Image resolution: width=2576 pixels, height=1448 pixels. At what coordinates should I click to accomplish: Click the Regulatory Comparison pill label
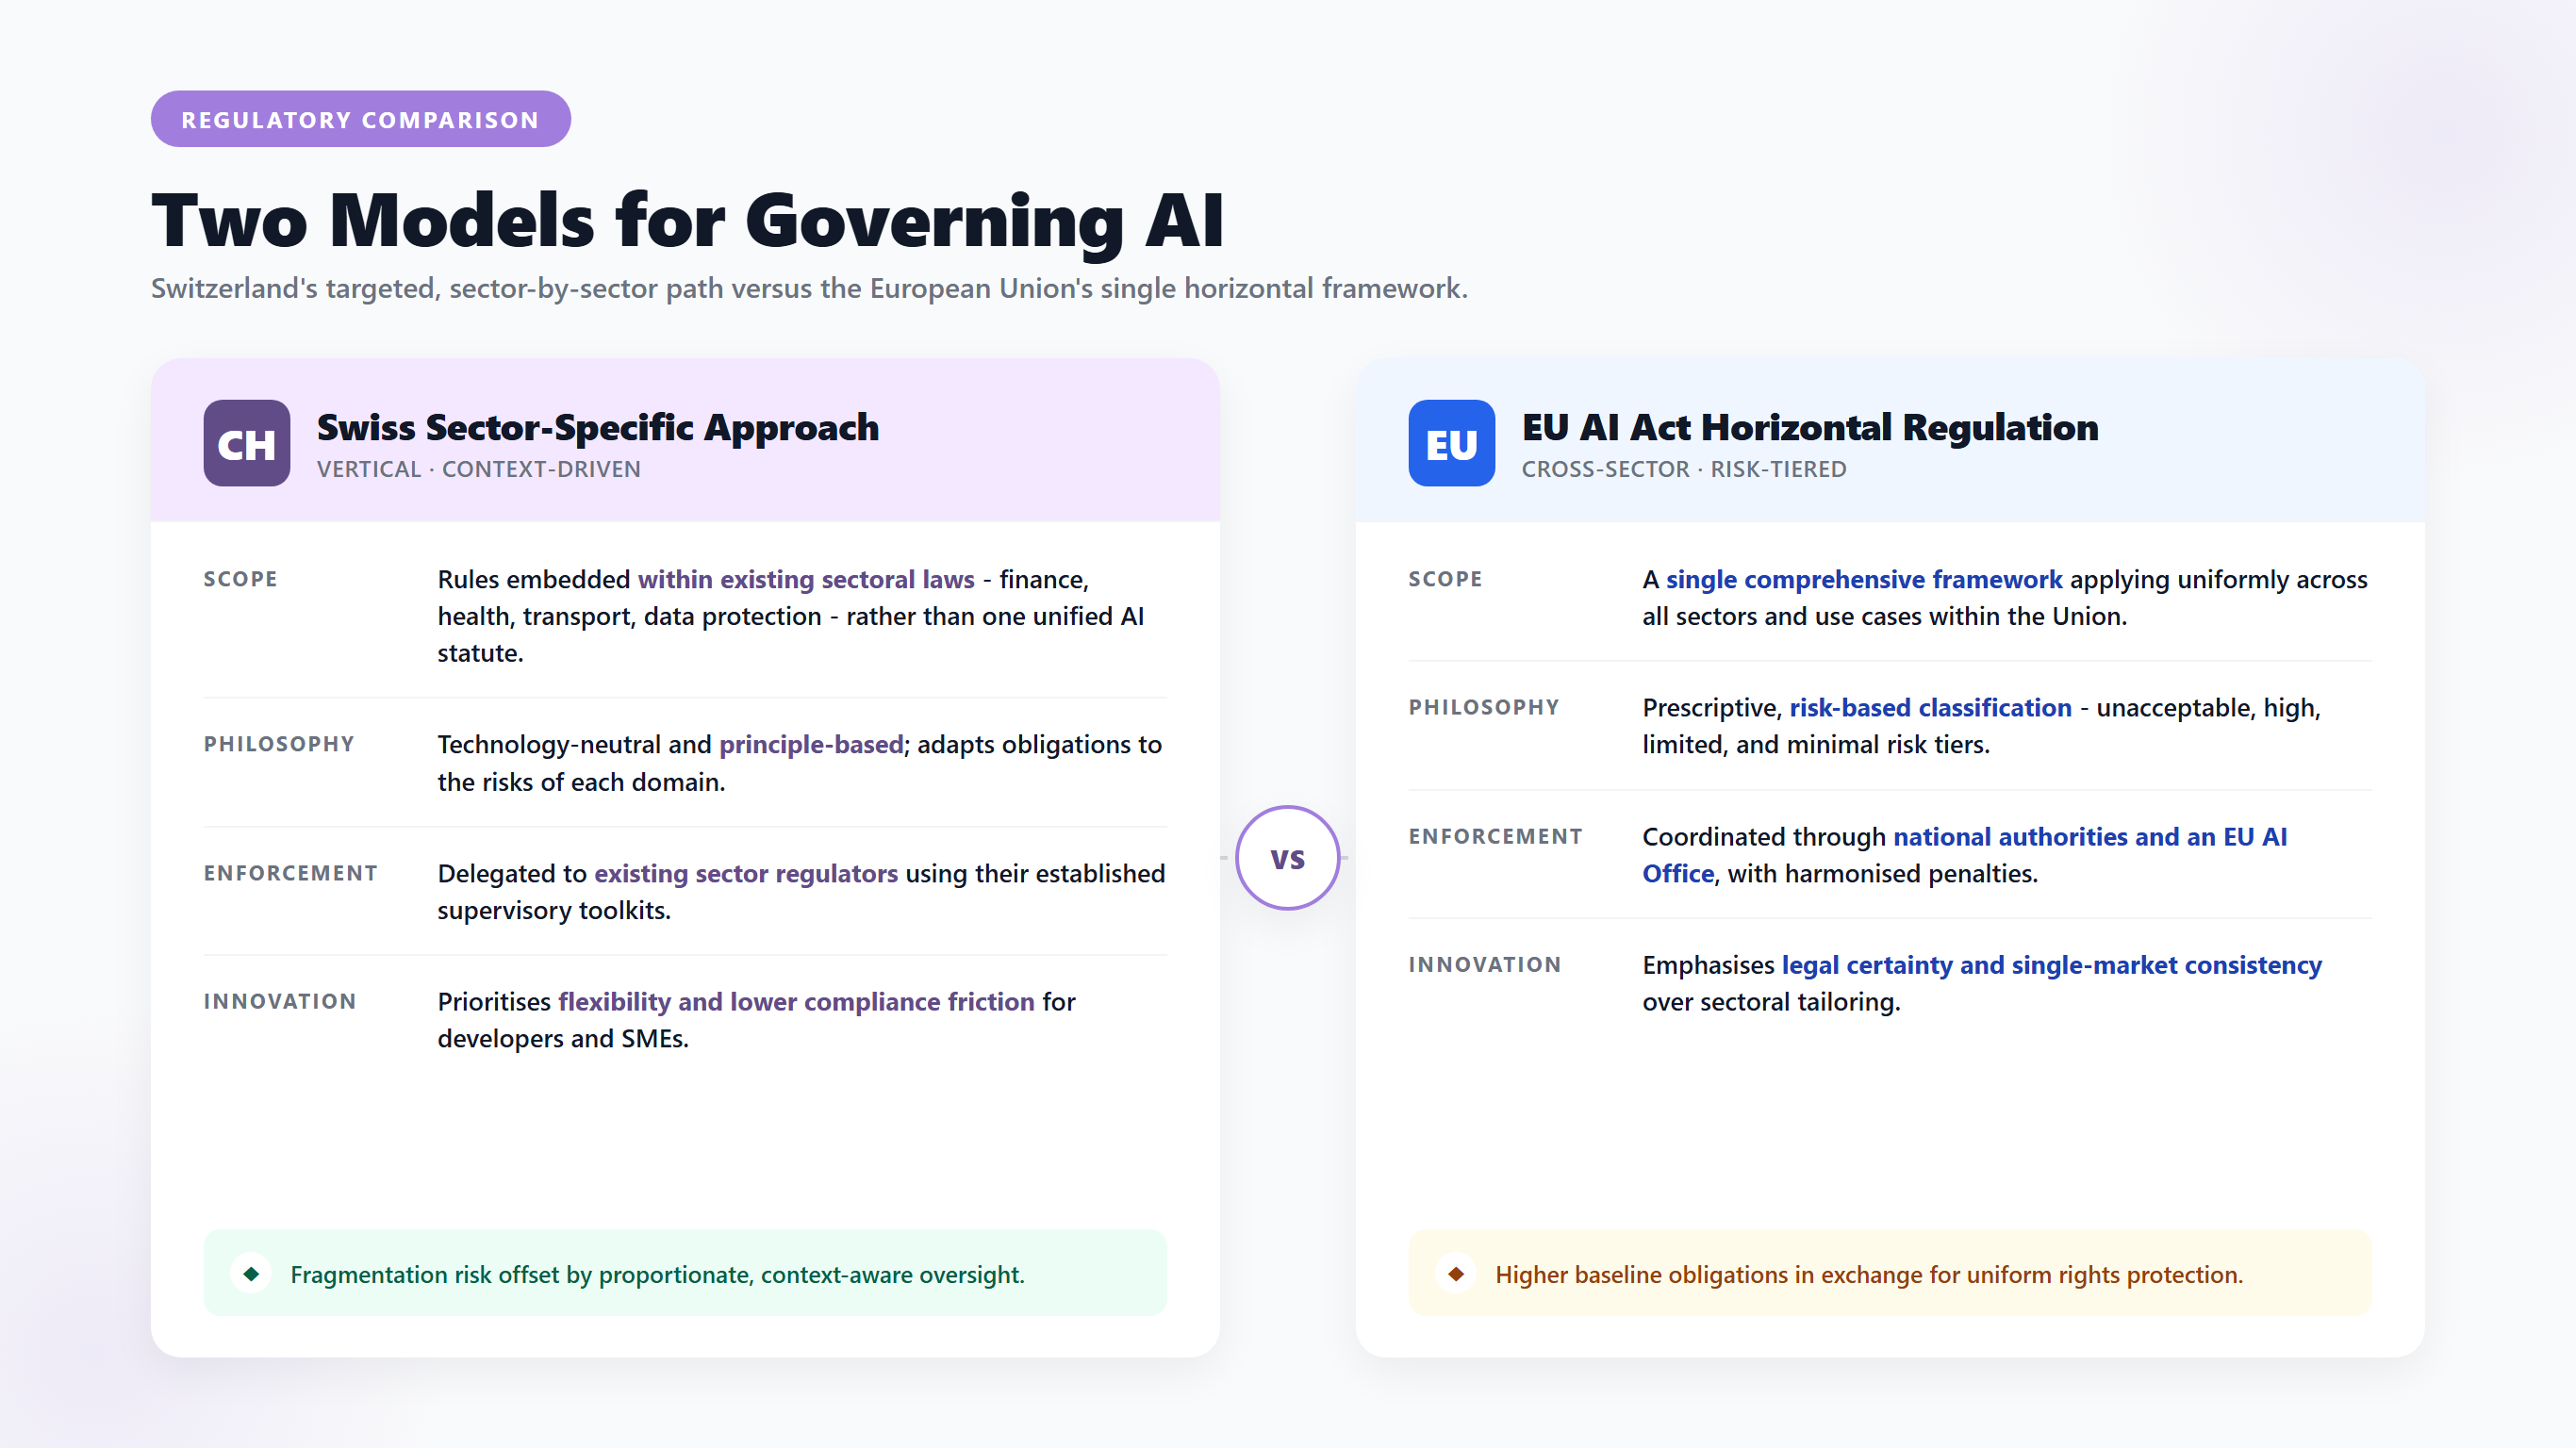pyautogui.click(x=361, y=119)
